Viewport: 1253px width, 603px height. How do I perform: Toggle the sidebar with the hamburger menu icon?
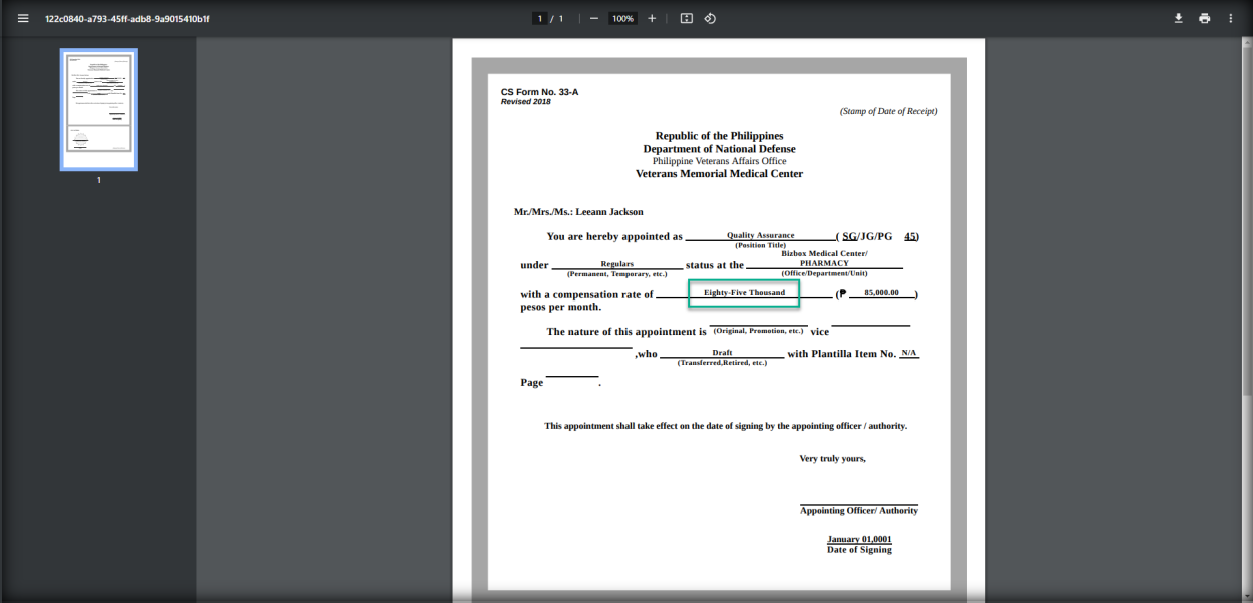click(x=23, y=18)
